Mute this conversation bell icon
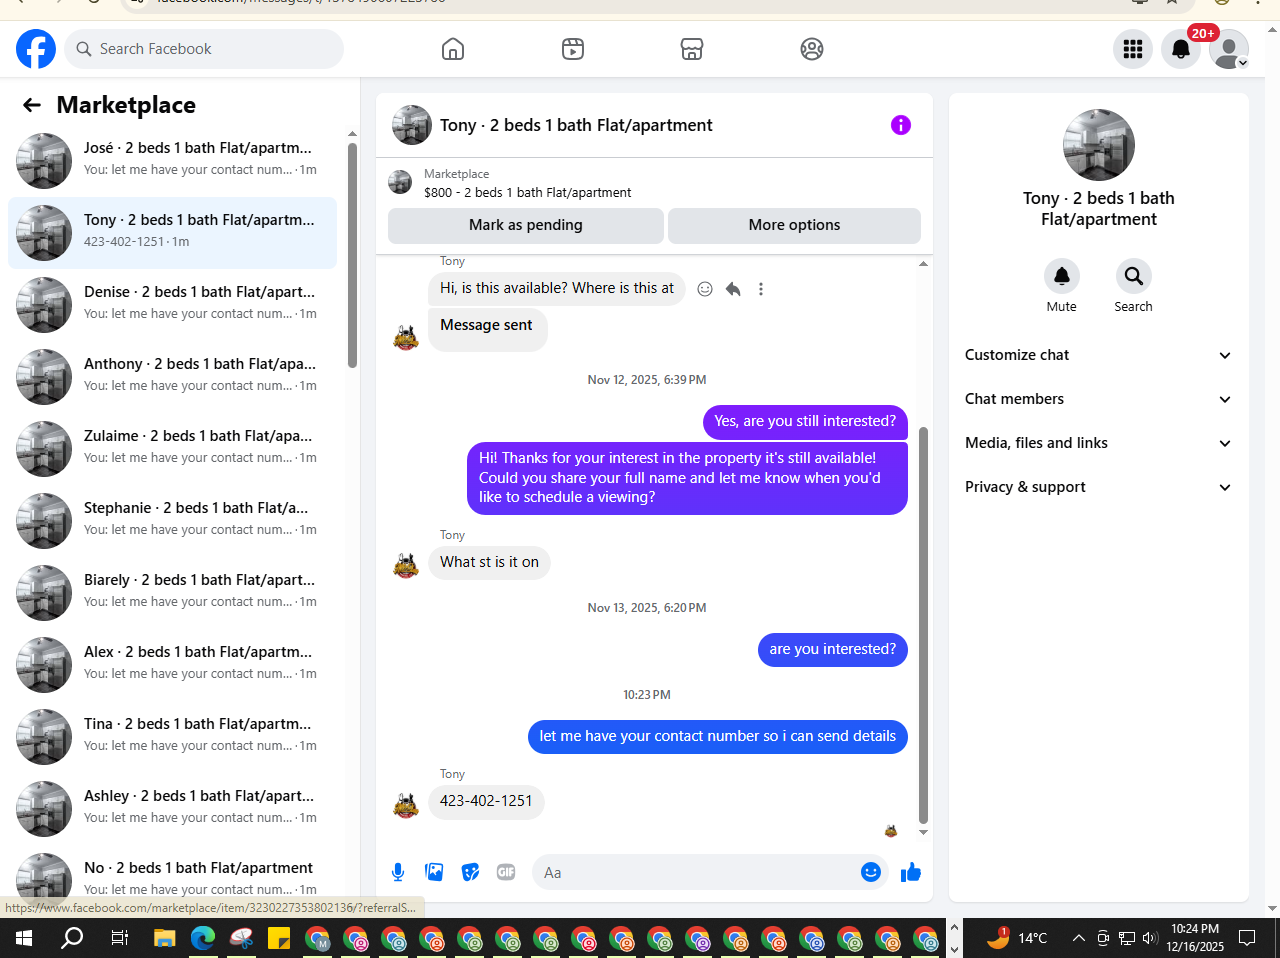This screenshot has height=958, width=1280. (x=1062, y=276)
